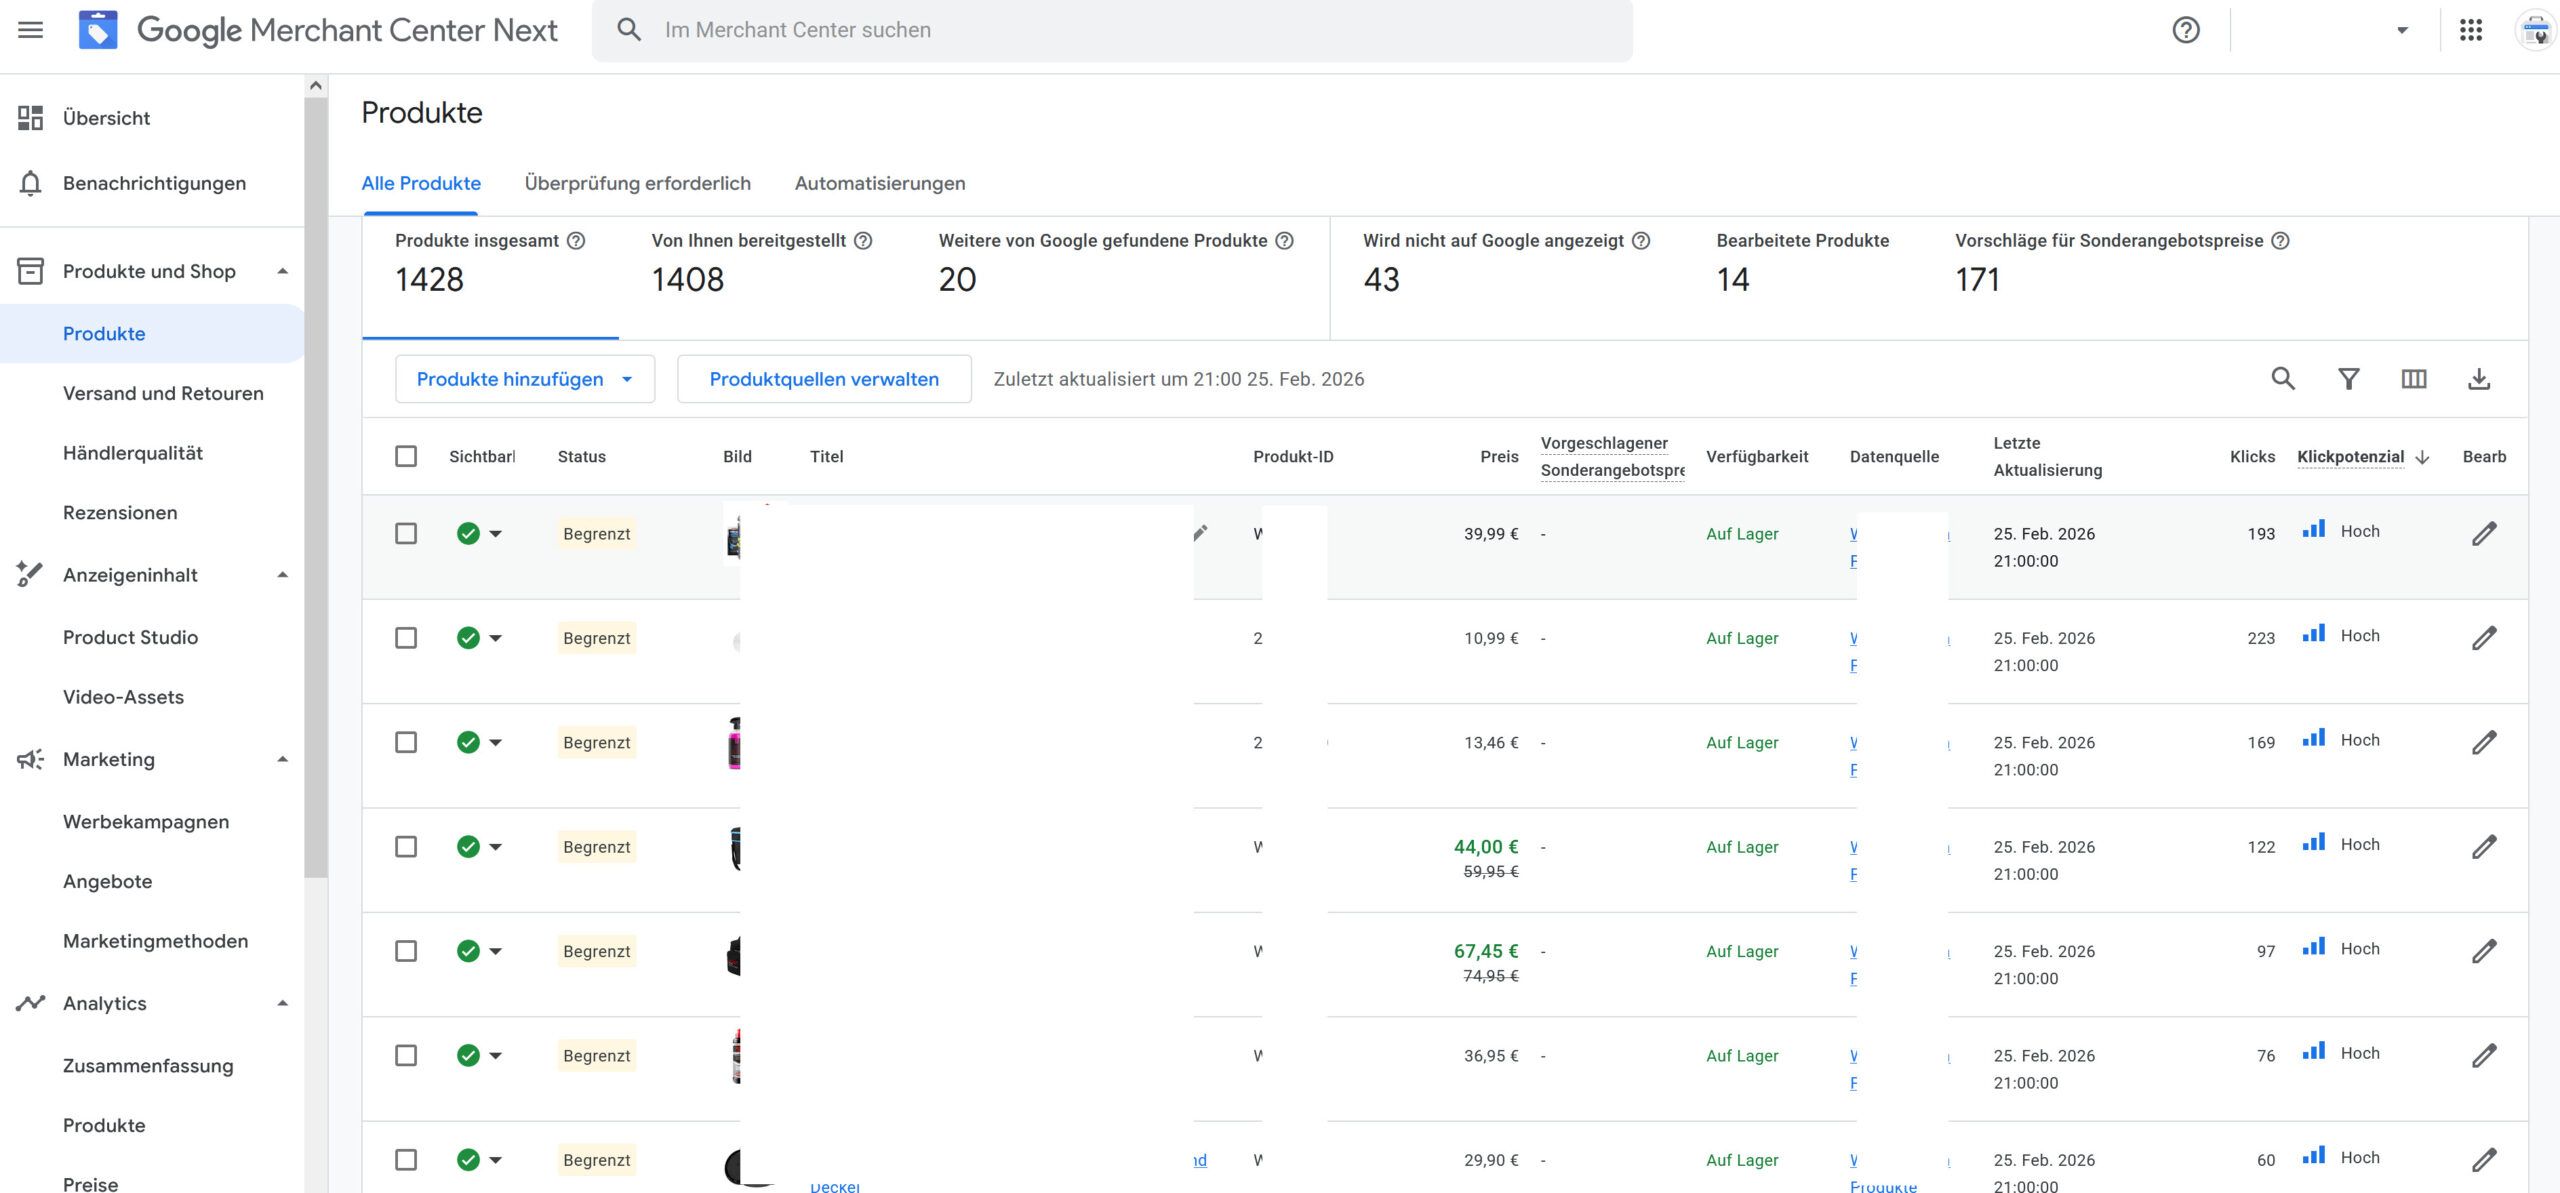Tick checkbox of the 10,99 € product row
Viewport: 2560px width, 1193px height.
pos(406,638)
